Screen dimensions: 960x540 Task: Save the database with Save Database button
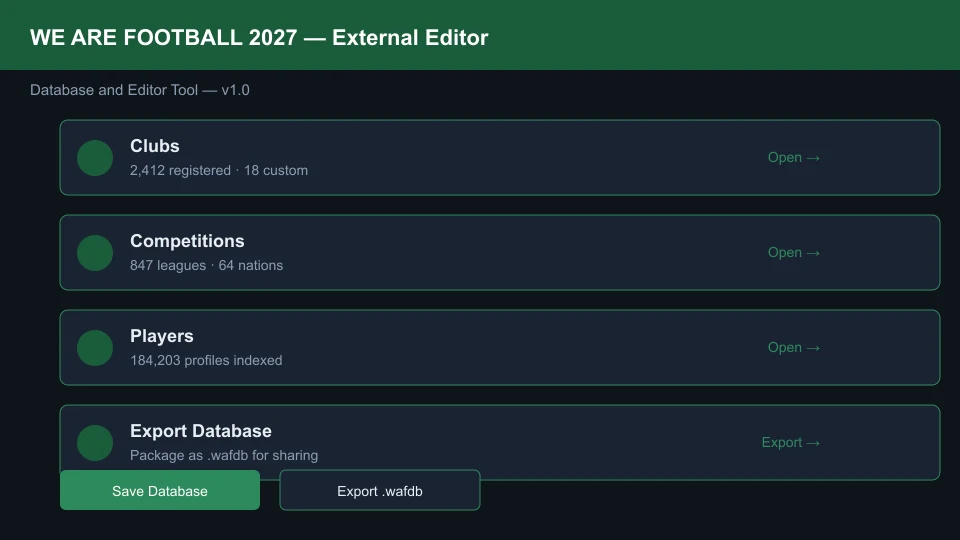click(160, 490)
